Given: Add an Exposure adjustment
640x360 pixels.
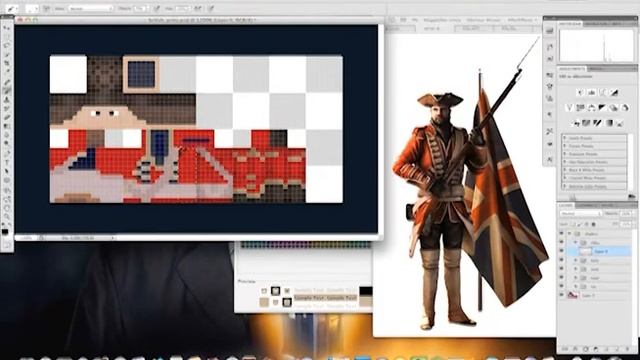Looking at the screenshot, I should (614, 93).
